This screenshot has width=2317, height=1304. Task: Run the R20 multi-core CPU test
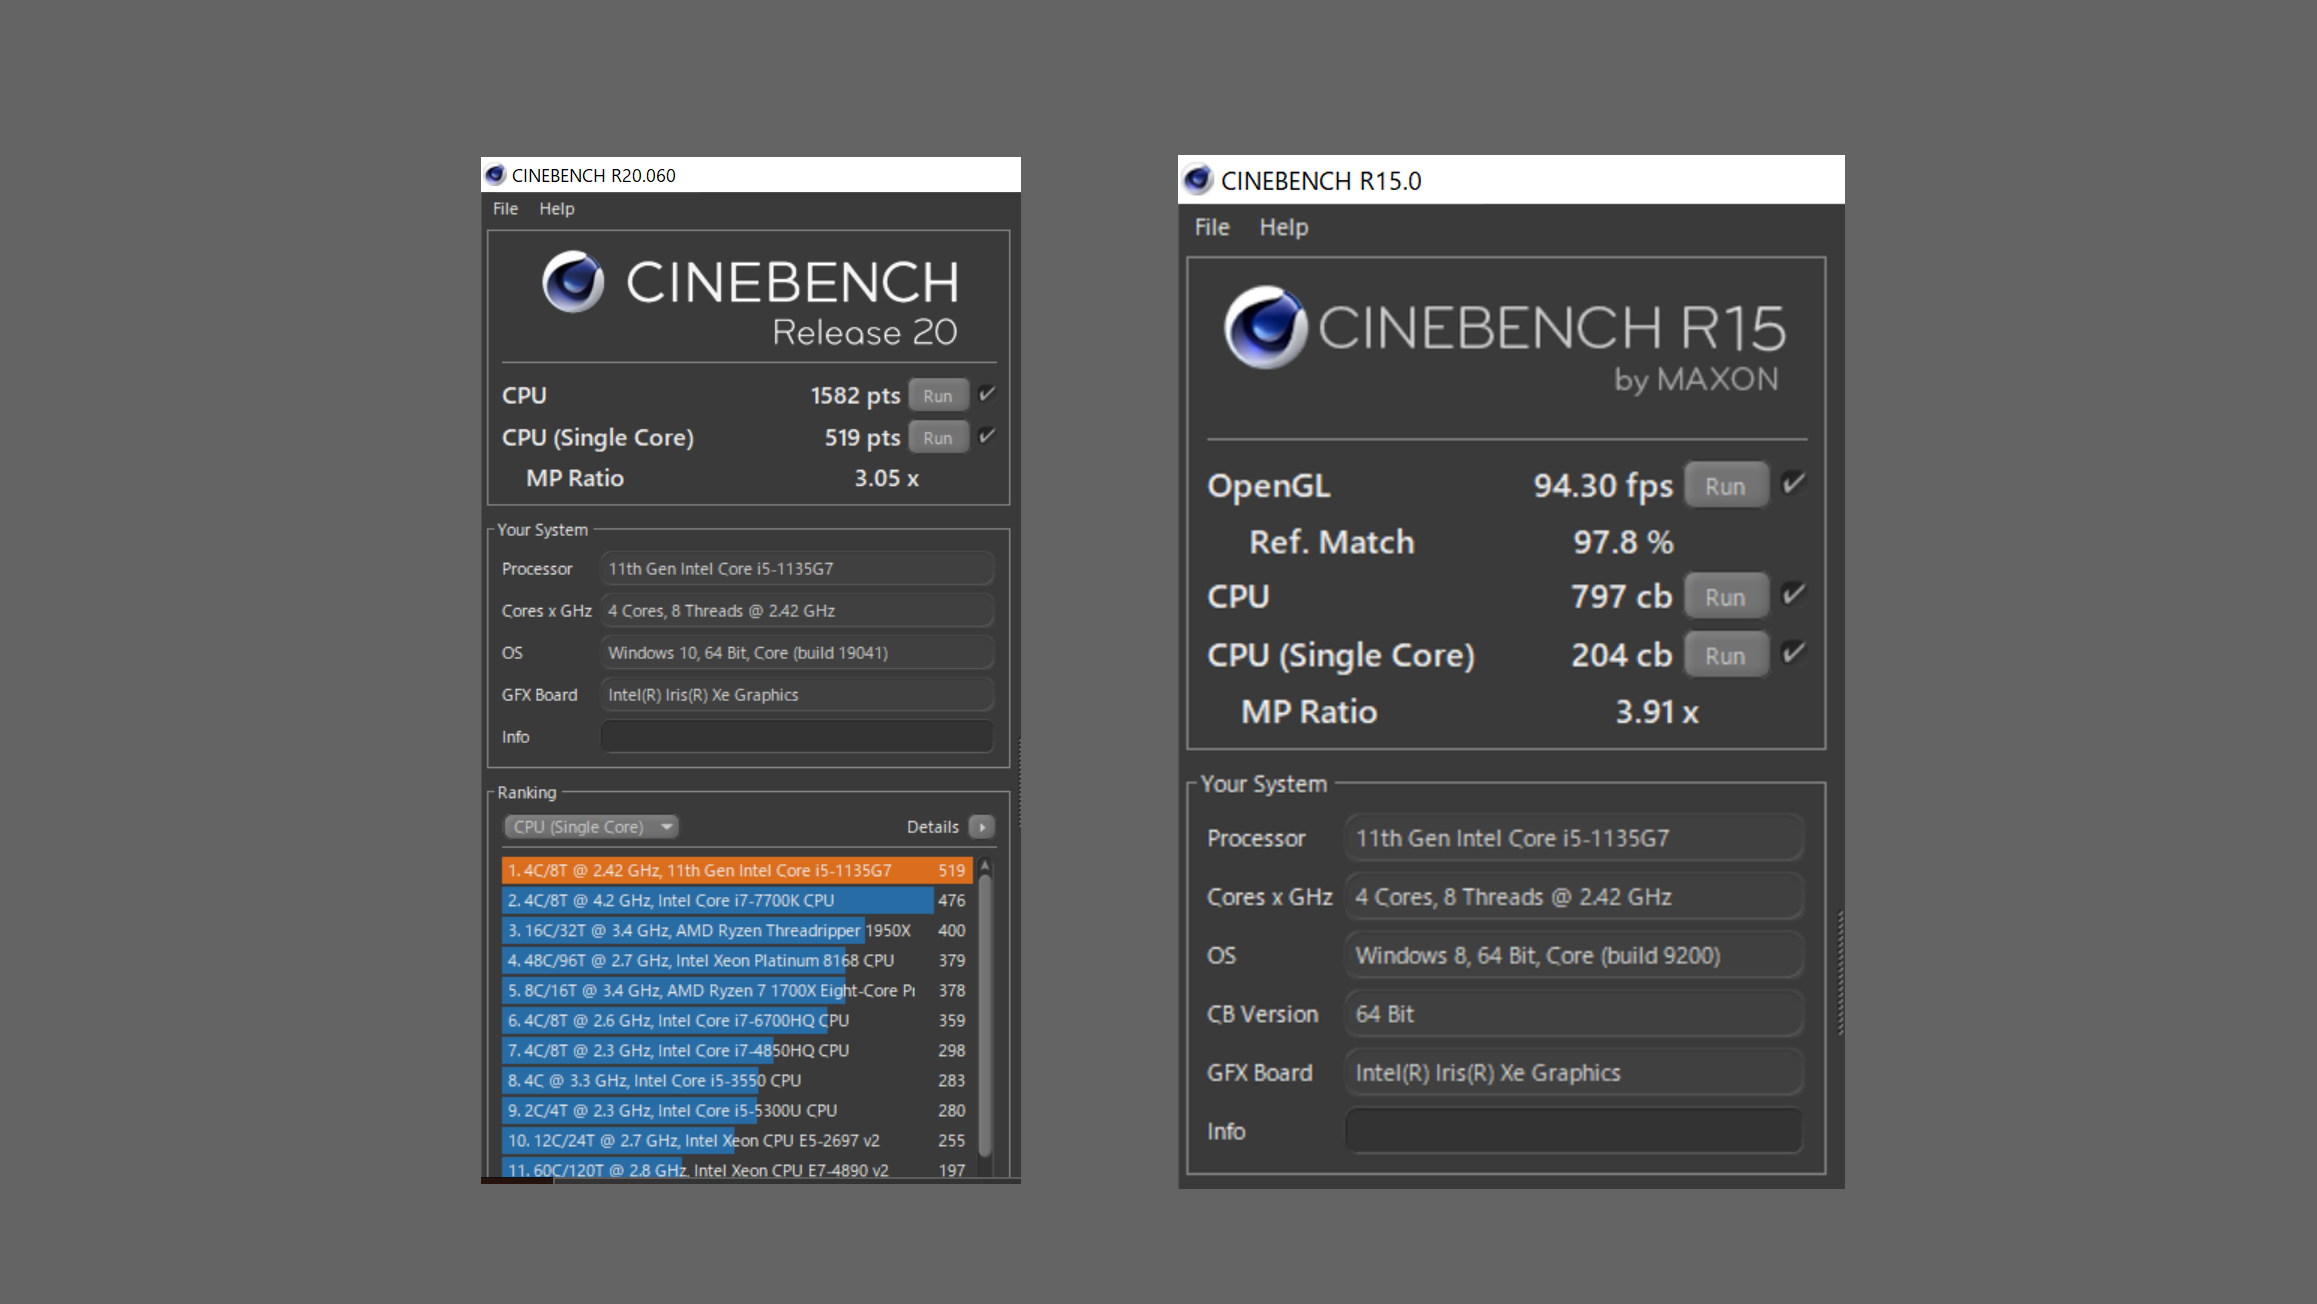click(938, 396)
